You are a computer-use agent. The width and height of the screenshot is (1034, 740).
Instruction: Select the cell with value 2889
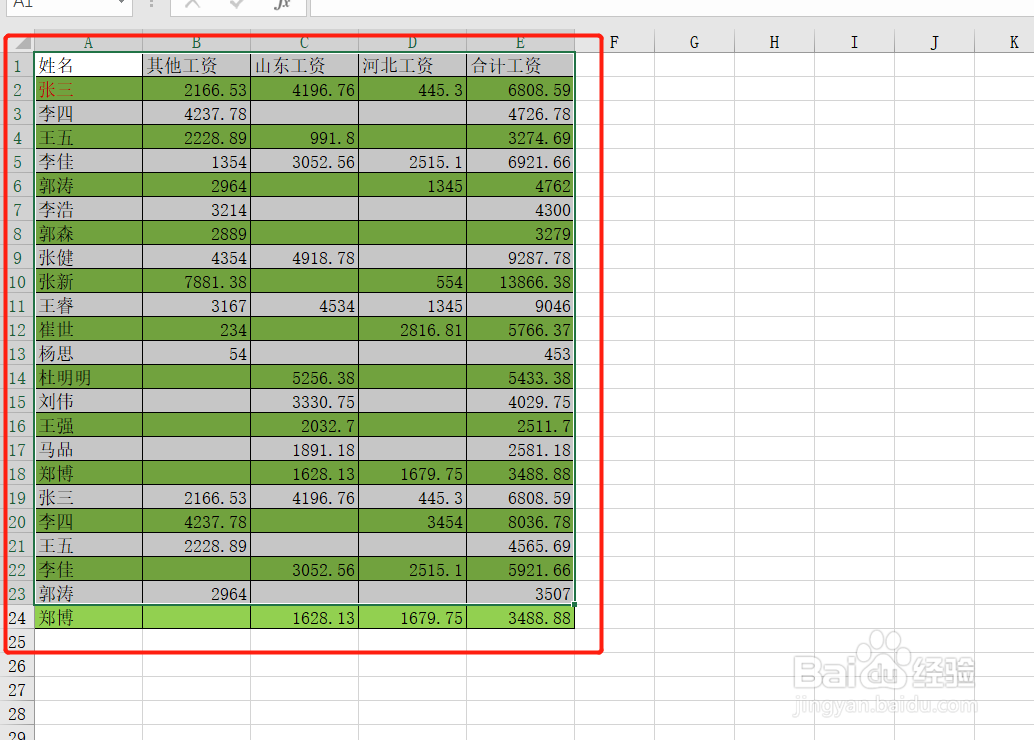point(197,233)
